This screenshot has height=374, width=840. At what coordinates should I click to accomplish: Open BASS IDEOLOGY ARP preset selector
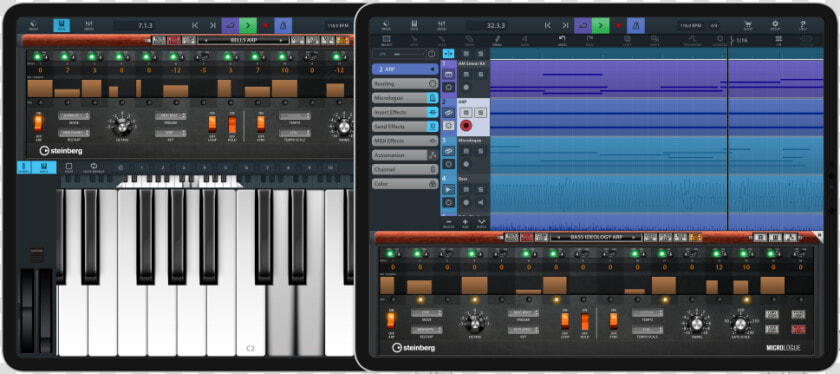[596, 237]
